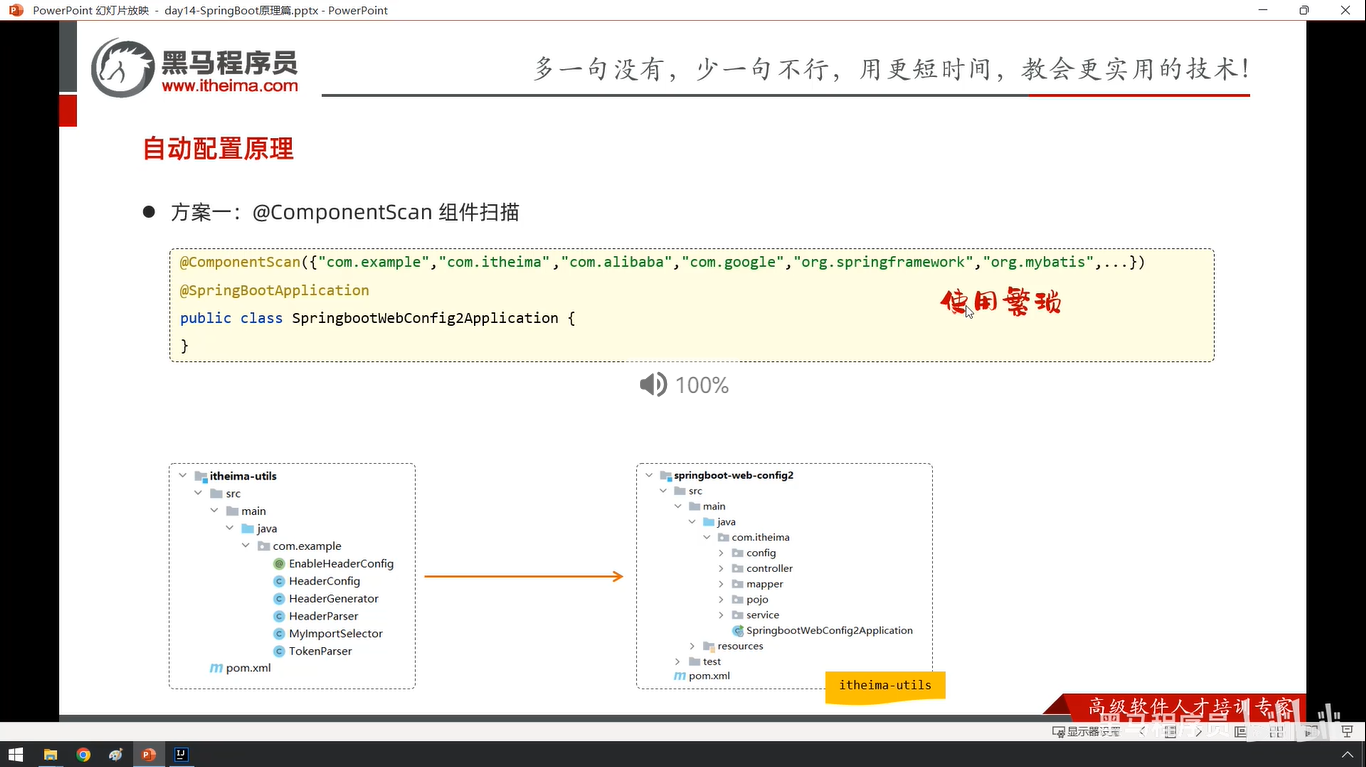Expand the pojo package
1366x767 pixels.
click(721, 599)
